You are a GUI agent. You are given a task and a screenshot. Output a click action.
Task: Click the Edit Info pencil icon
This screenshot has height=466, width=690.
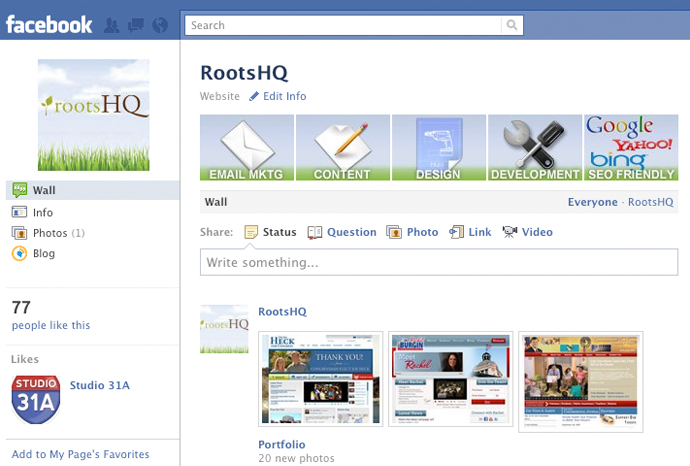pos(254,96)
